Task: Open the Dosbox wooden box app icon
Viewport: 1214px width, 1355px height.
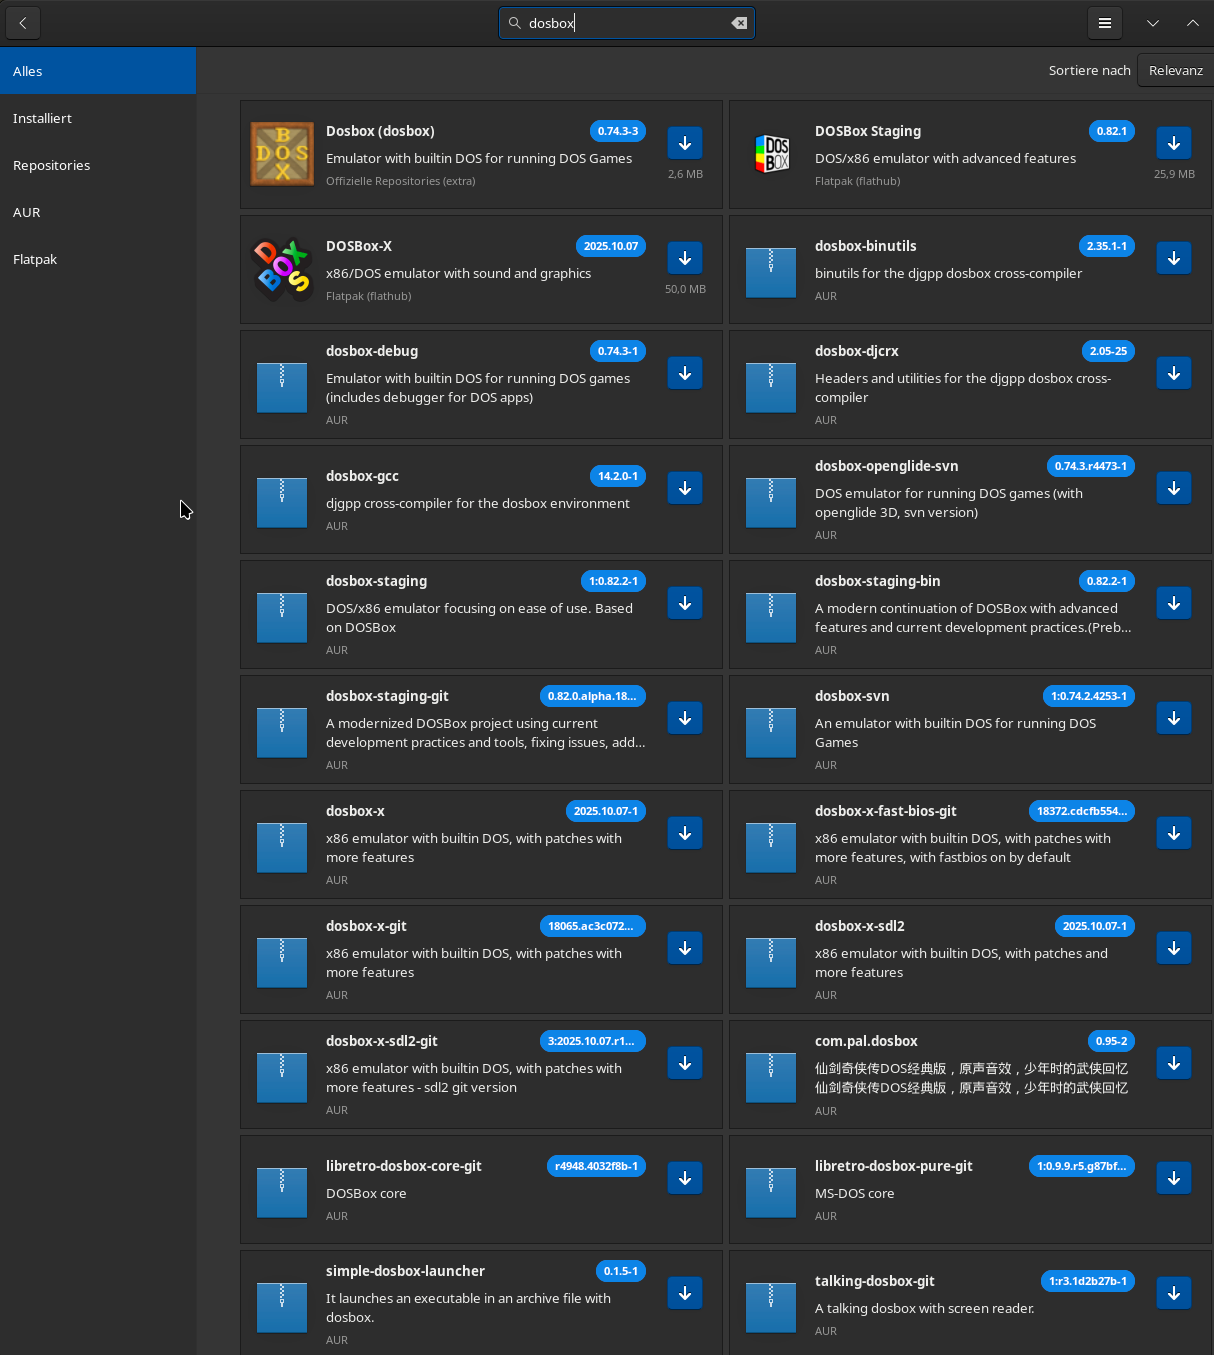Action: tap(282, 154)
